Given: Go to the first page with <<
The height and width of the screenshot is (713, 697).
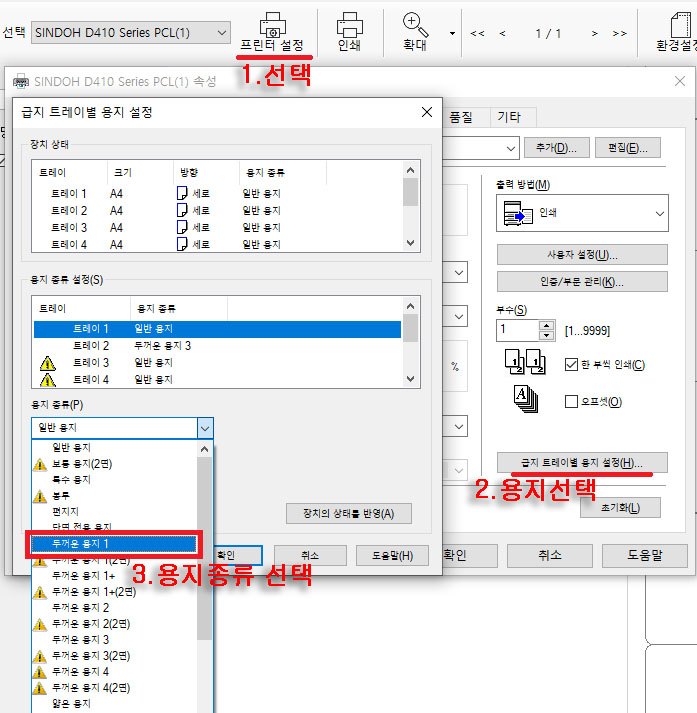Looking at the screenshot, I should coord(477,33).
